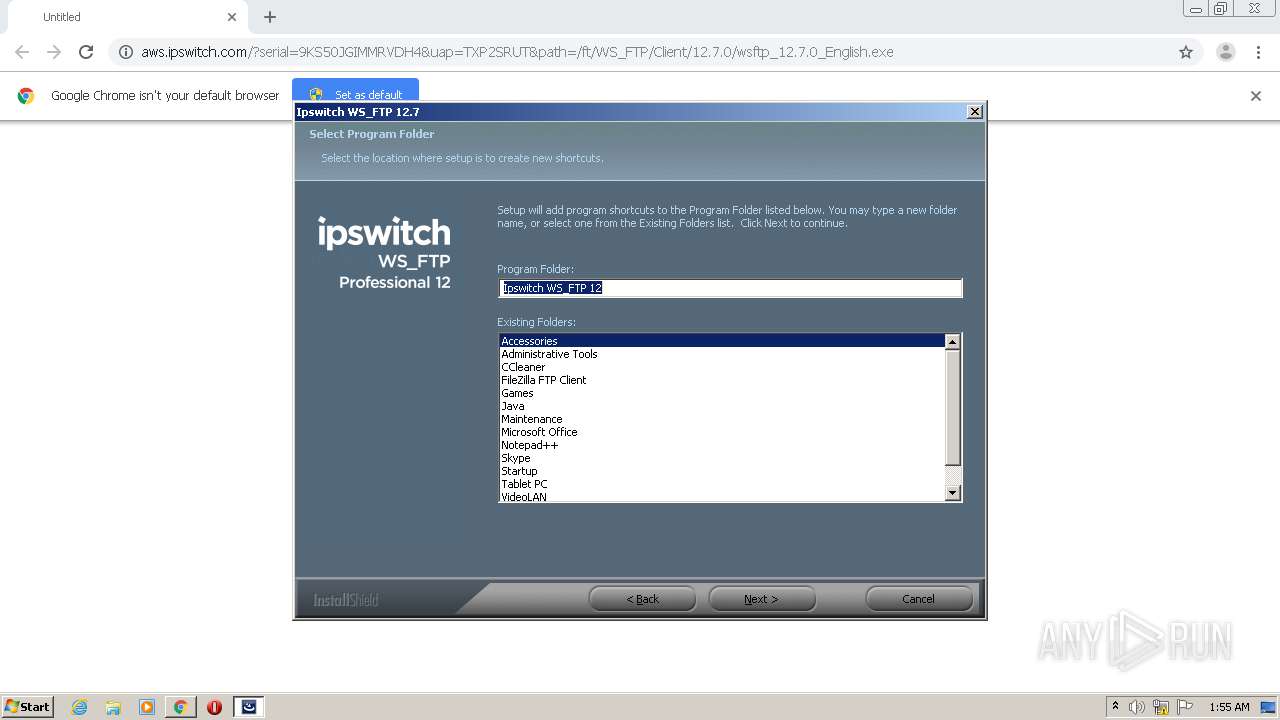The width and height of the screenshot is (1280, 720).
Task: Click the folder list scroll up arrow
Action: 952,342
